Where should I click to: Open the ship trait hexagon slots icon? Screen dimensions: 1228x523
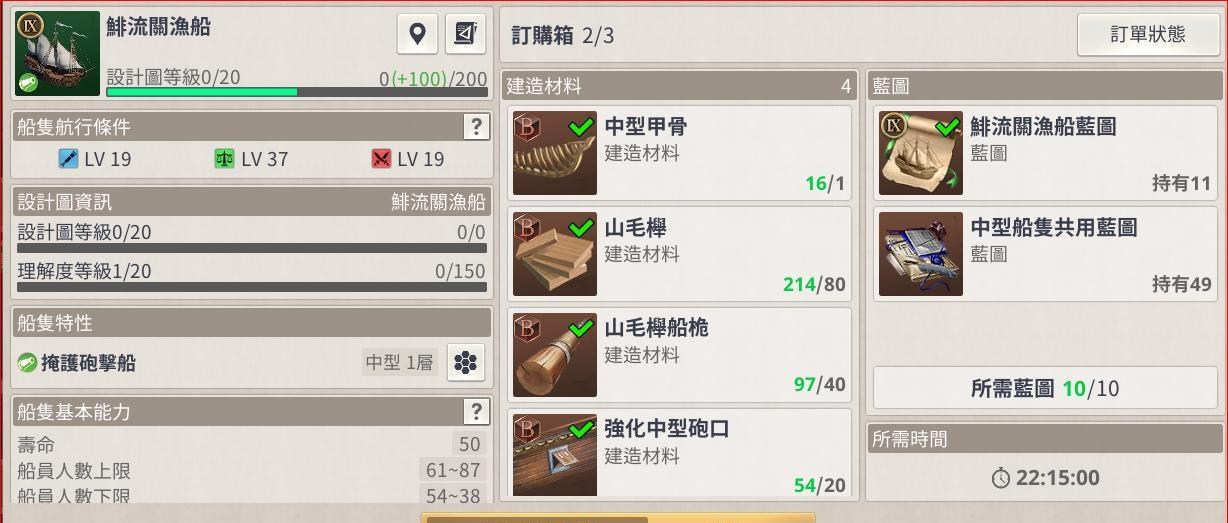pyautogui.click(x=465, y=363)
